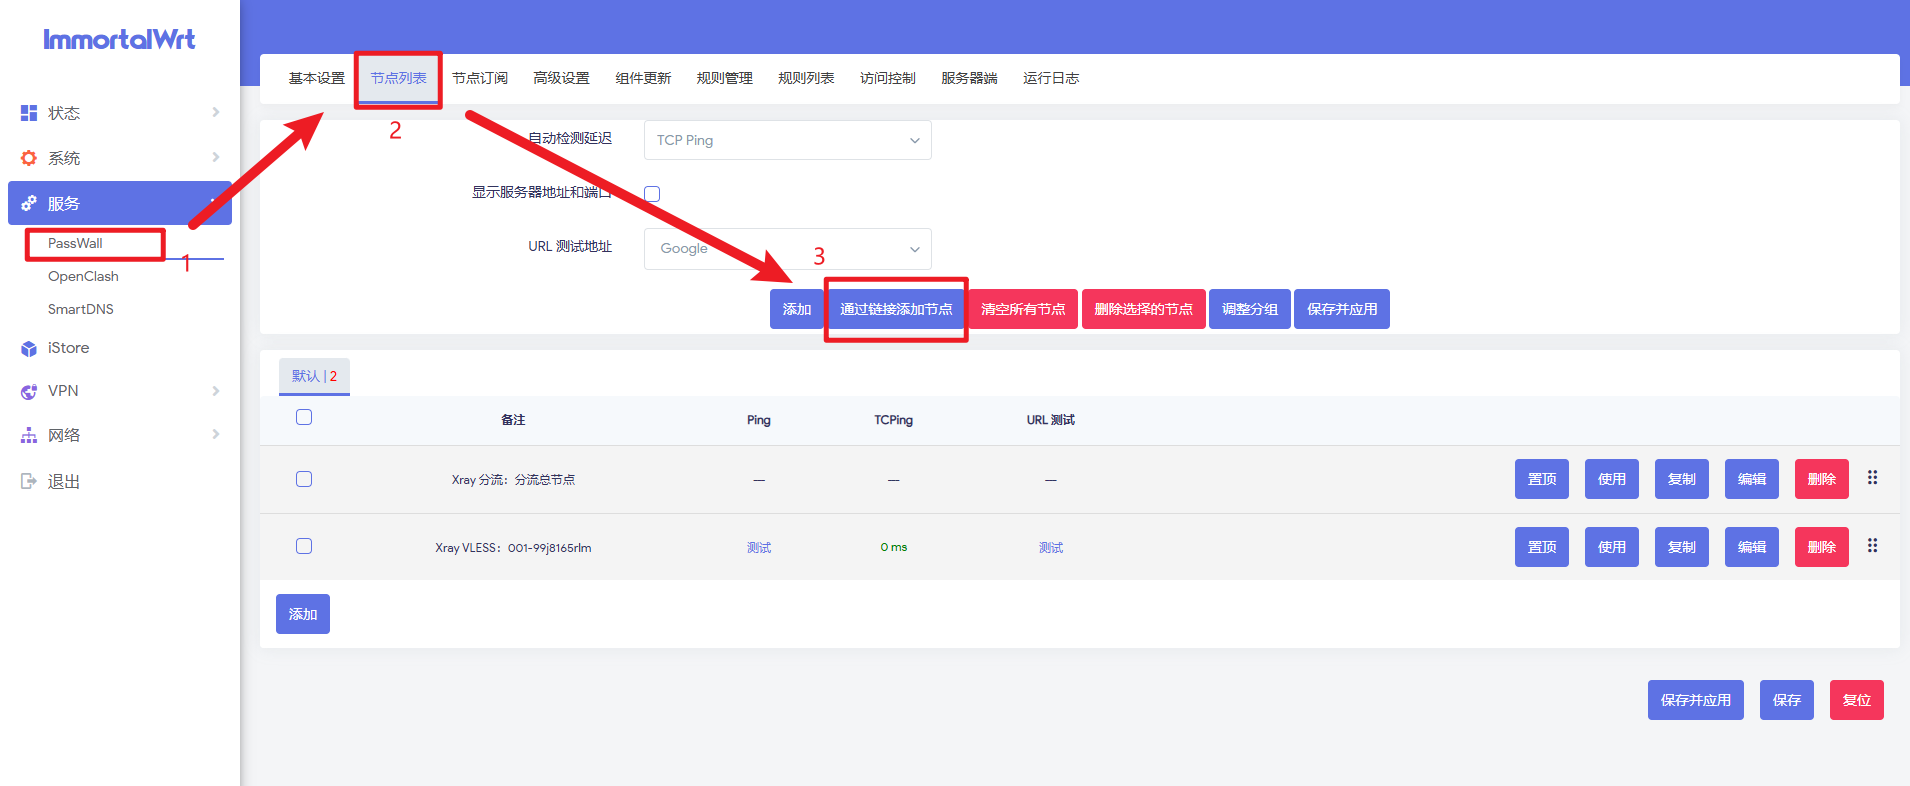Expand the 网络 sidebar menu
1910x786 pixels.
[x=120, y=435]
